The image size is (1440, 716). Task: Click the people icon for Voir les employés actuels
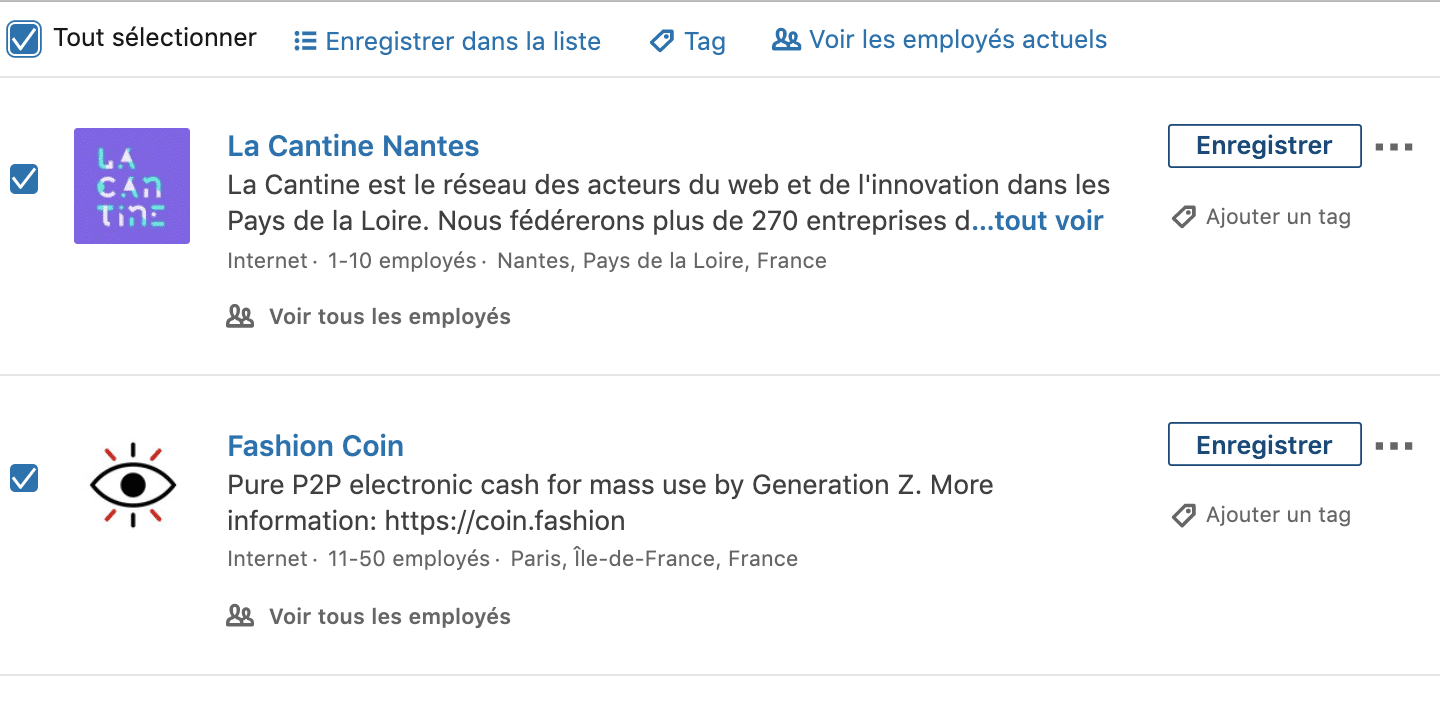tap(787, 40)
